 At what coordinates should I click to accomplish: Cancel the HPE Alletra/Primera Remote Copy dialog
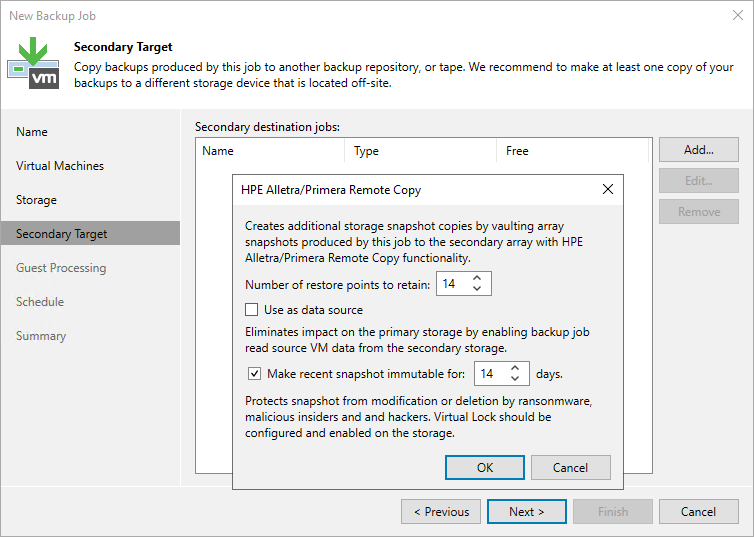570,468
